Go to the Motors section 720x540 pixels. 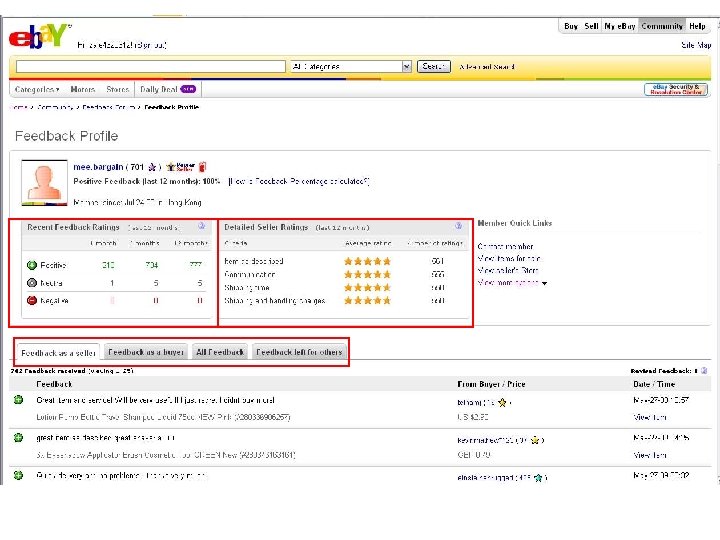(83, 89)
